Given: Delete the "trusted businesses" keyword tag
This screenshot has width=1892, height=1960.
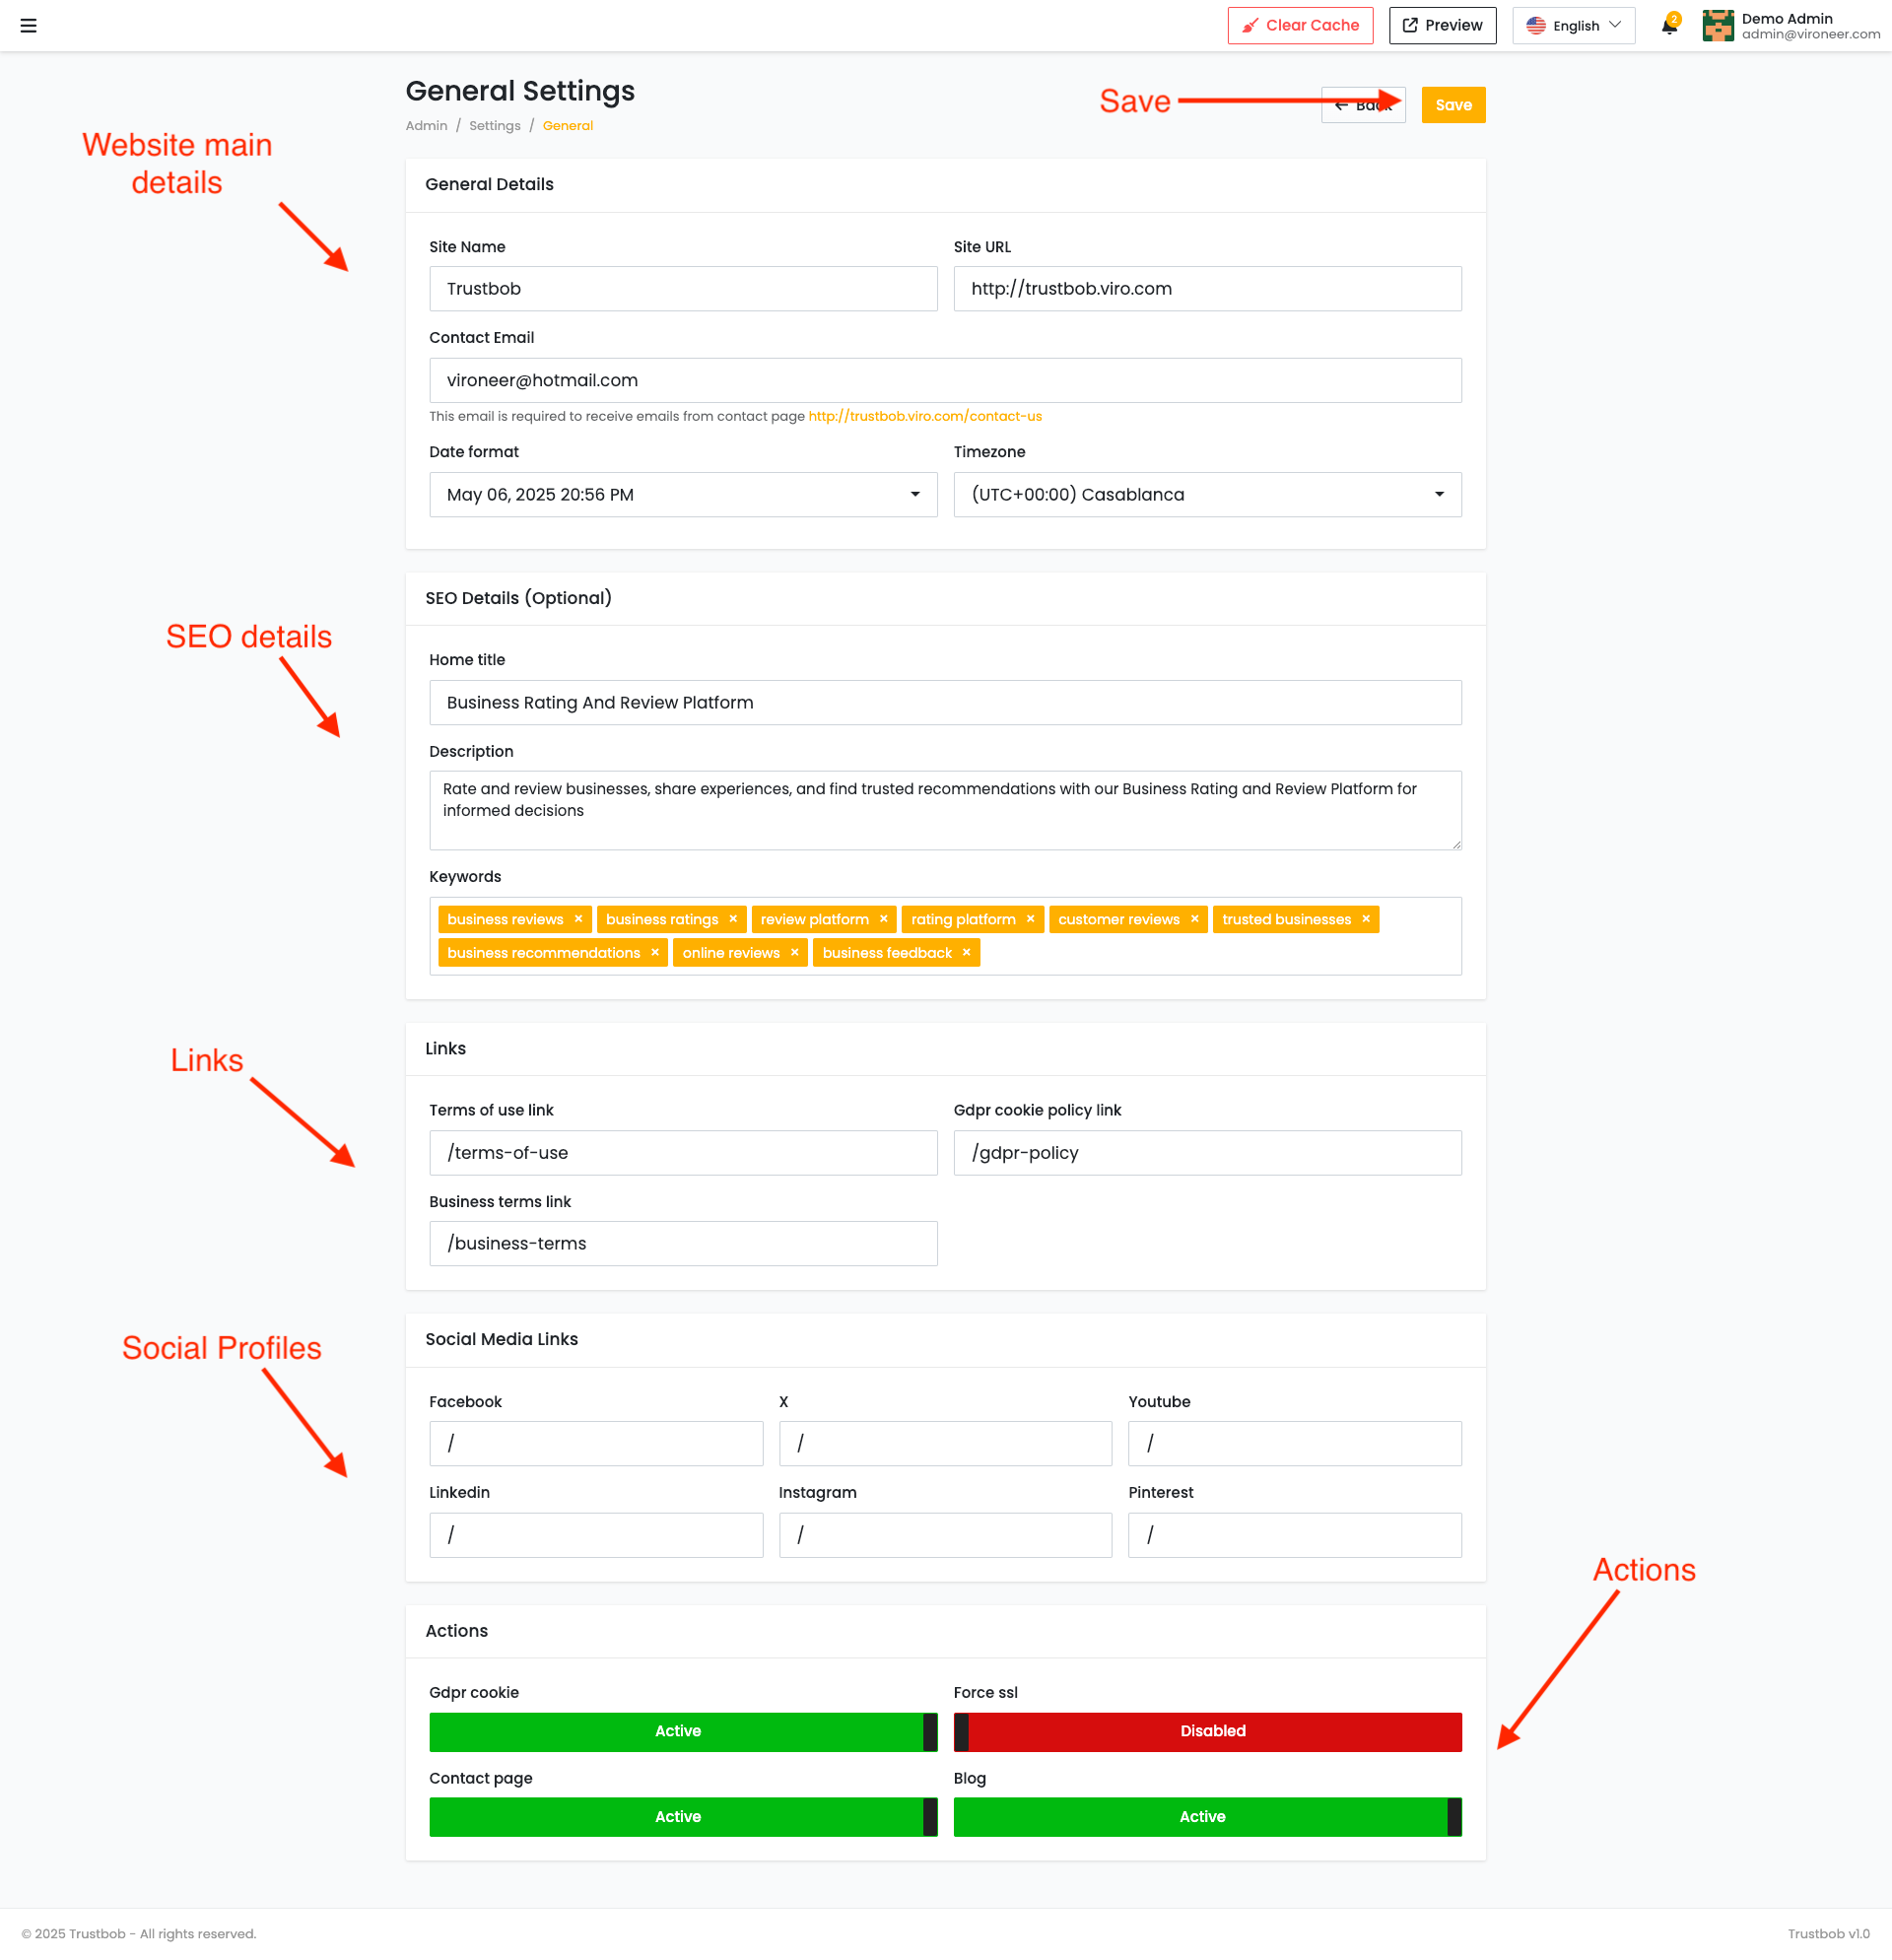Looking at the screenshot, I should (x=1365, y=919).
